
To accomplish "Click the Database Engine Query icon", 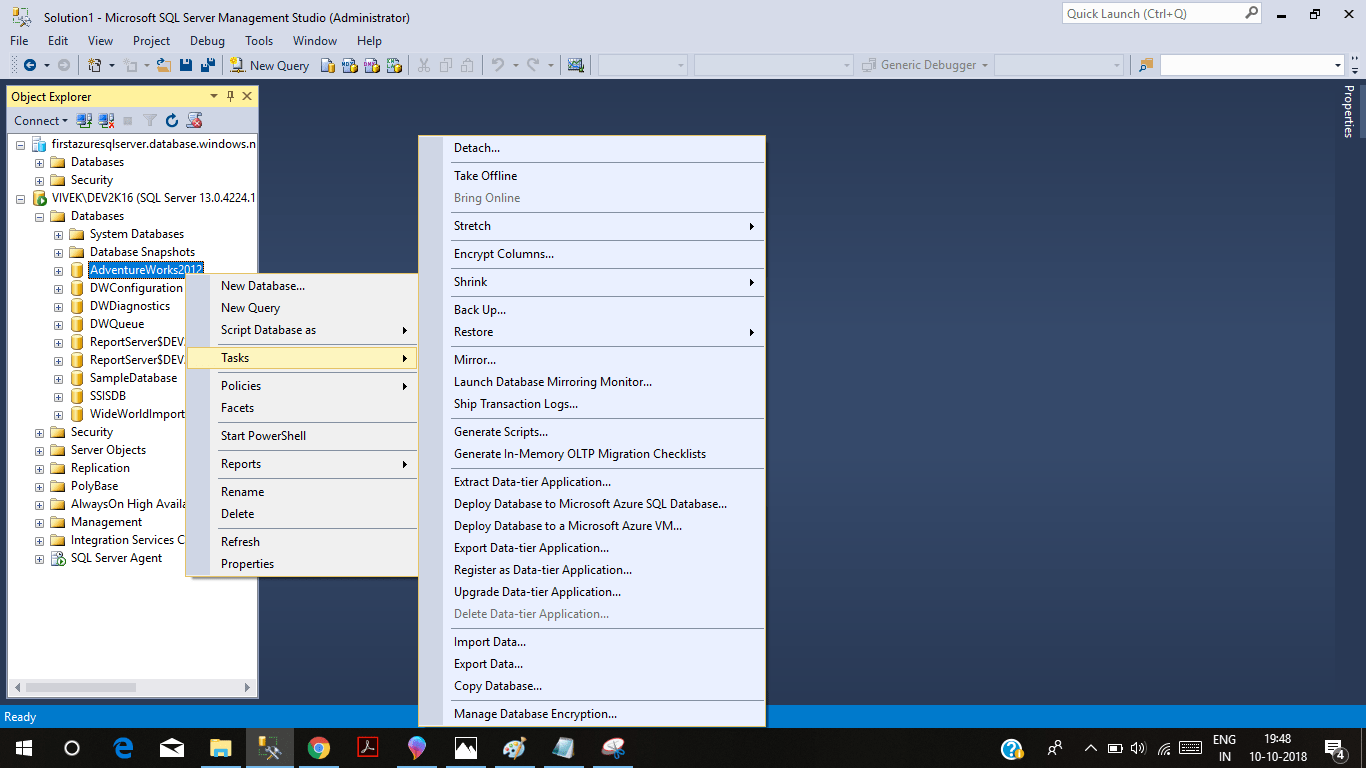I will point(328,65).
